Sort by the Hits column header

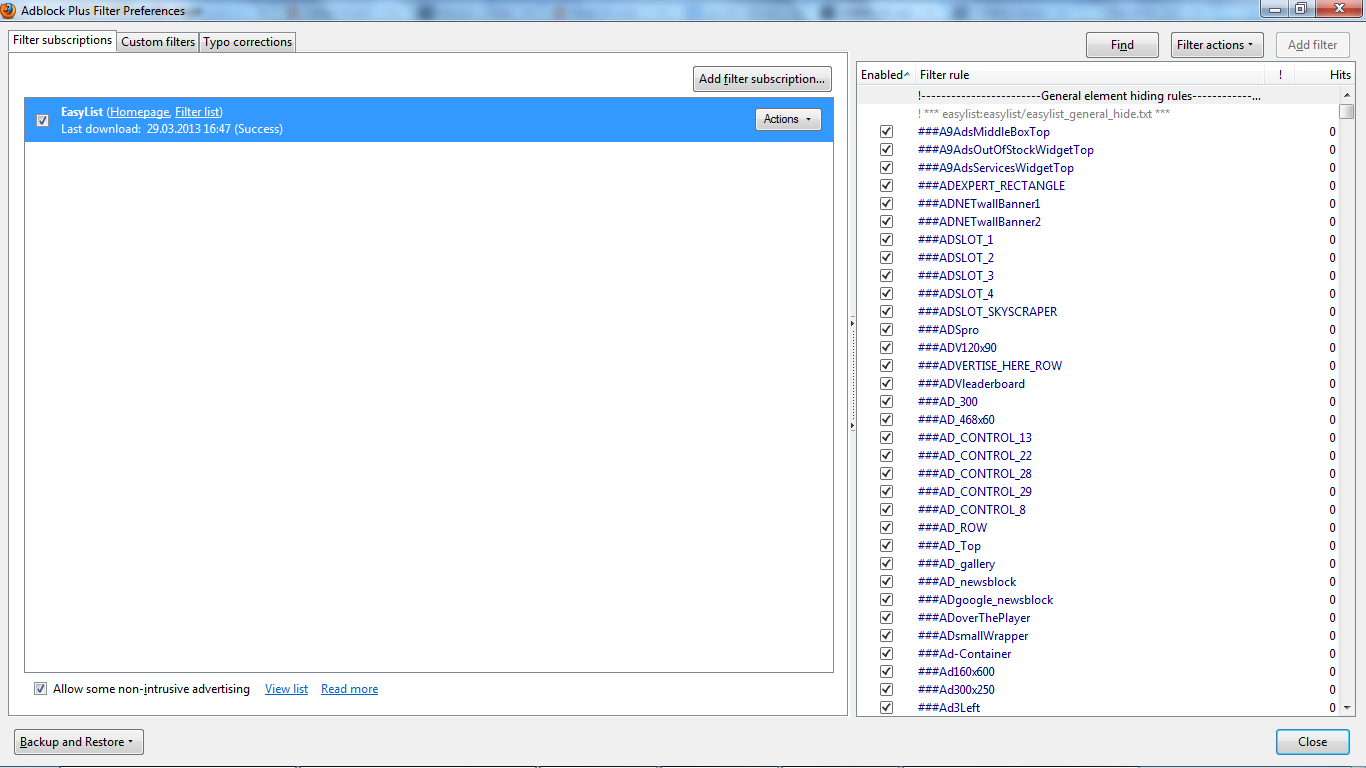point(1324,75)
